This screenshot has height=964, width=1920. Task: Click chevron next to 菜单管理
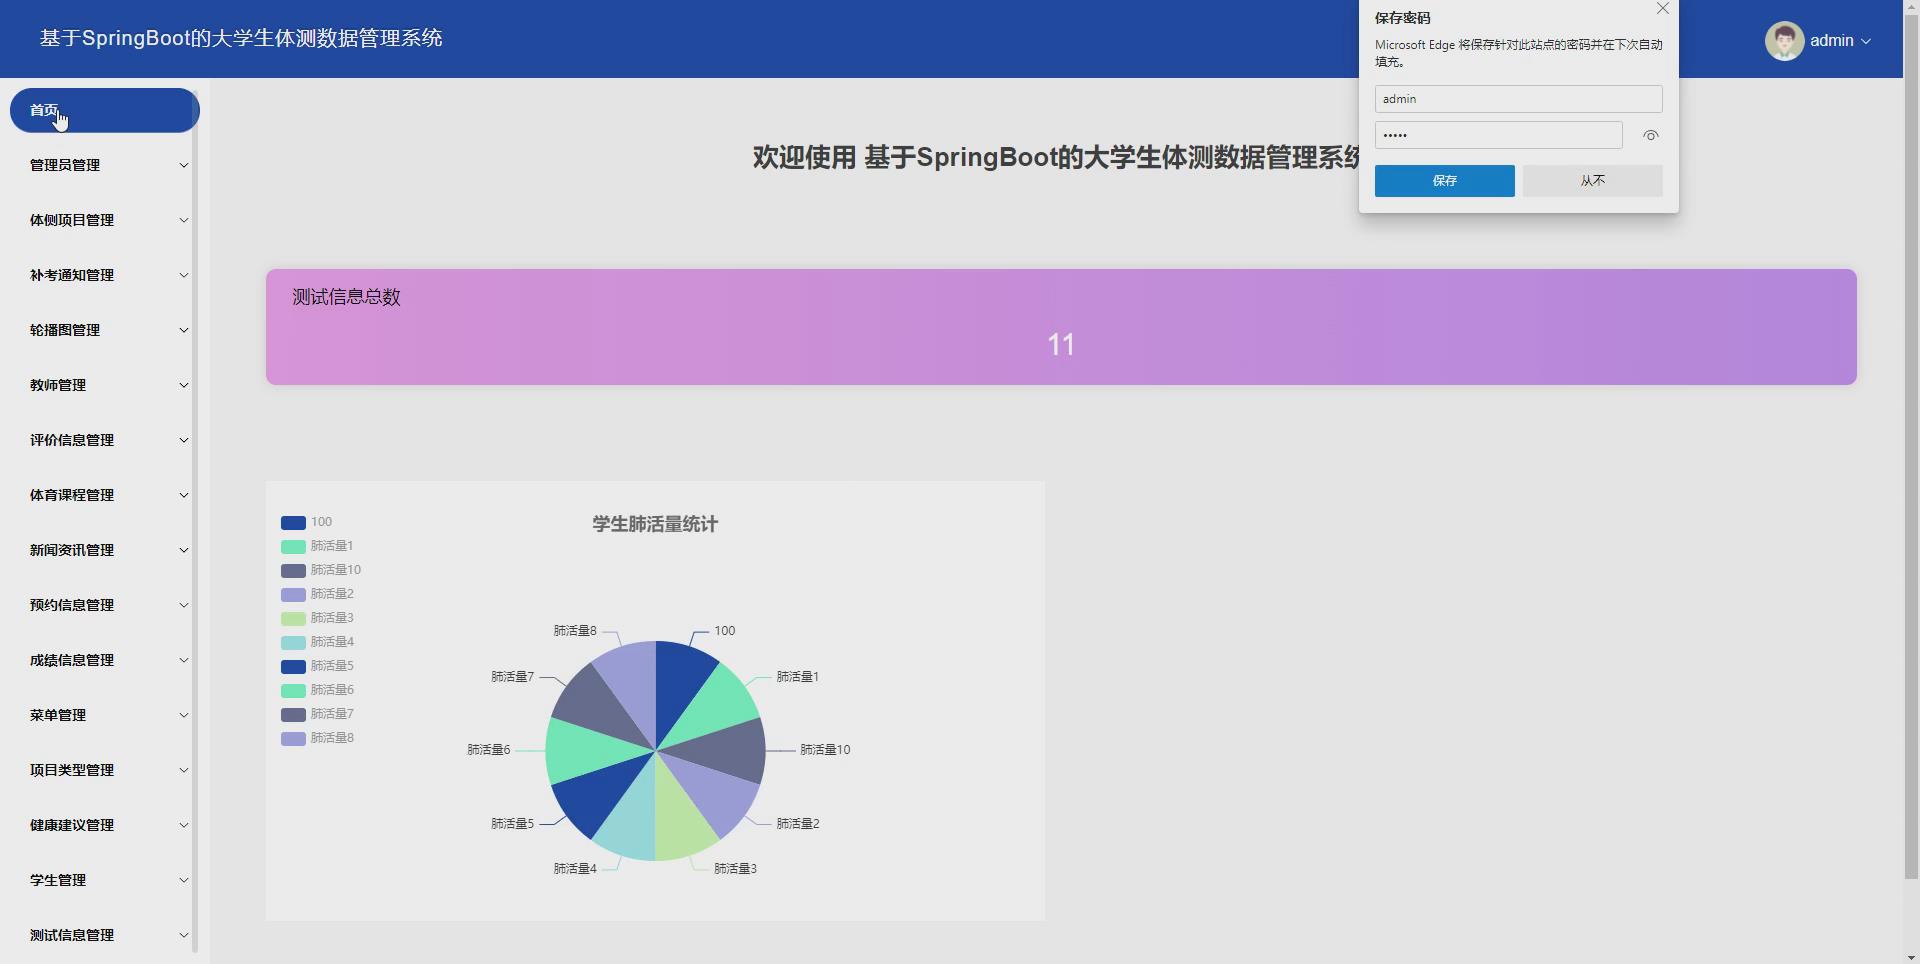click(x=184, y=715)
